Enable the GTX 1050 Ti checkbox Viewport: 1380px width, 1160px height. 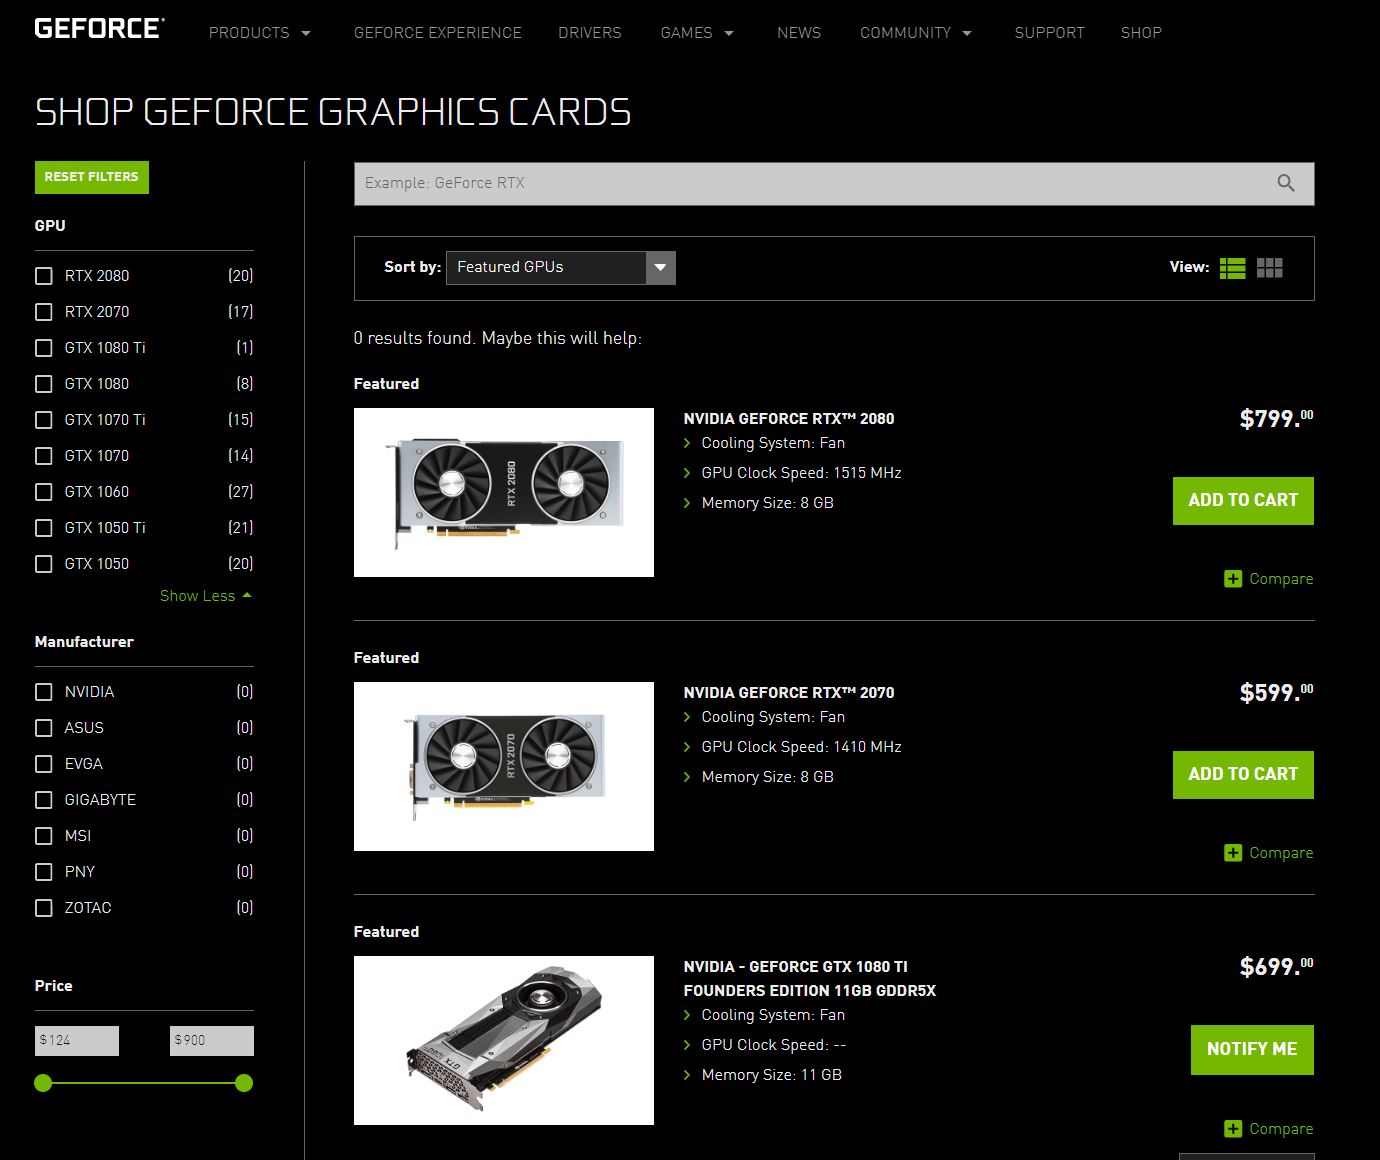click(x=44, y=528)
